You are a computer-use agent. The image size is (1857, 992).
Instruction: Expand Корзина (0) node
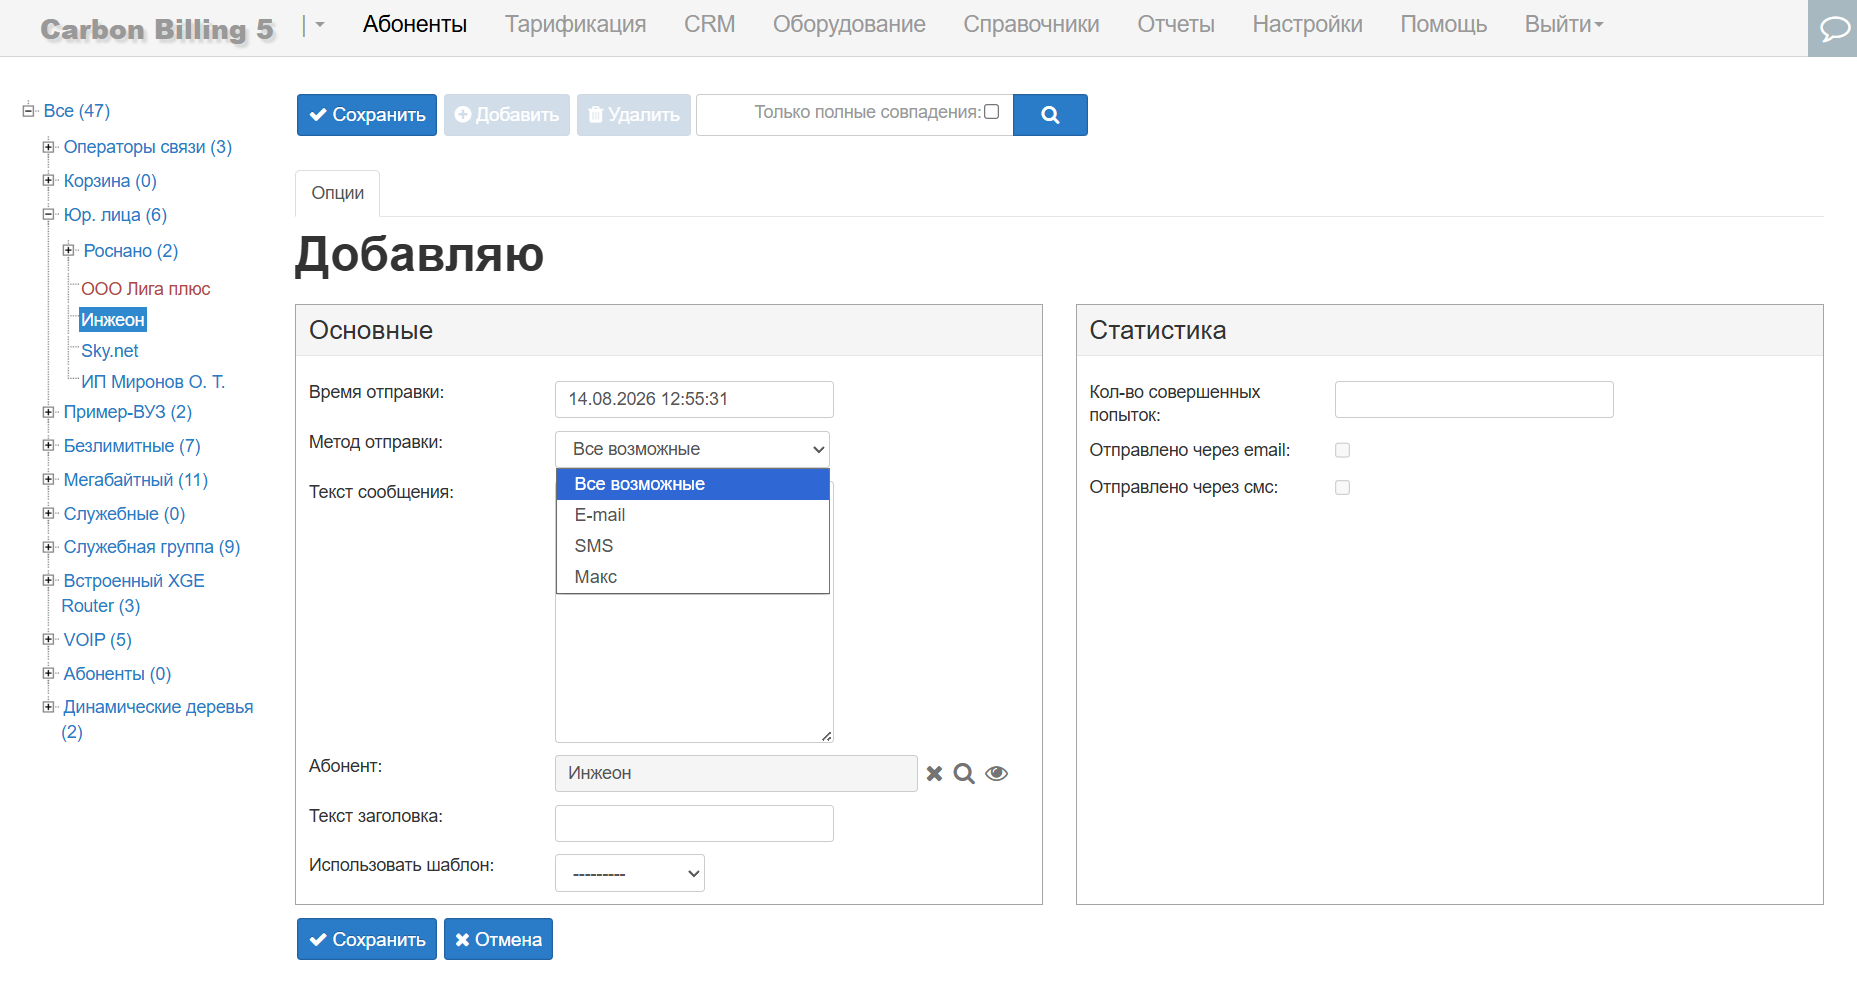(48, 180)
